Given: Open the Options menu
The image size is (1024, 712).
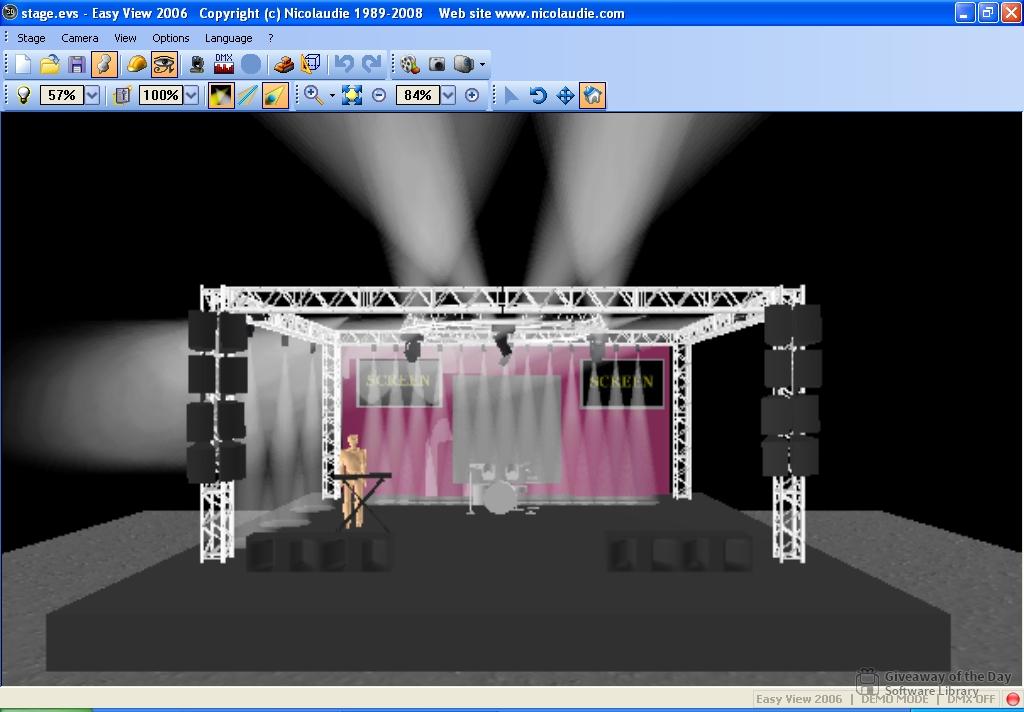Looking at the screenshot, I should (170, 38).
